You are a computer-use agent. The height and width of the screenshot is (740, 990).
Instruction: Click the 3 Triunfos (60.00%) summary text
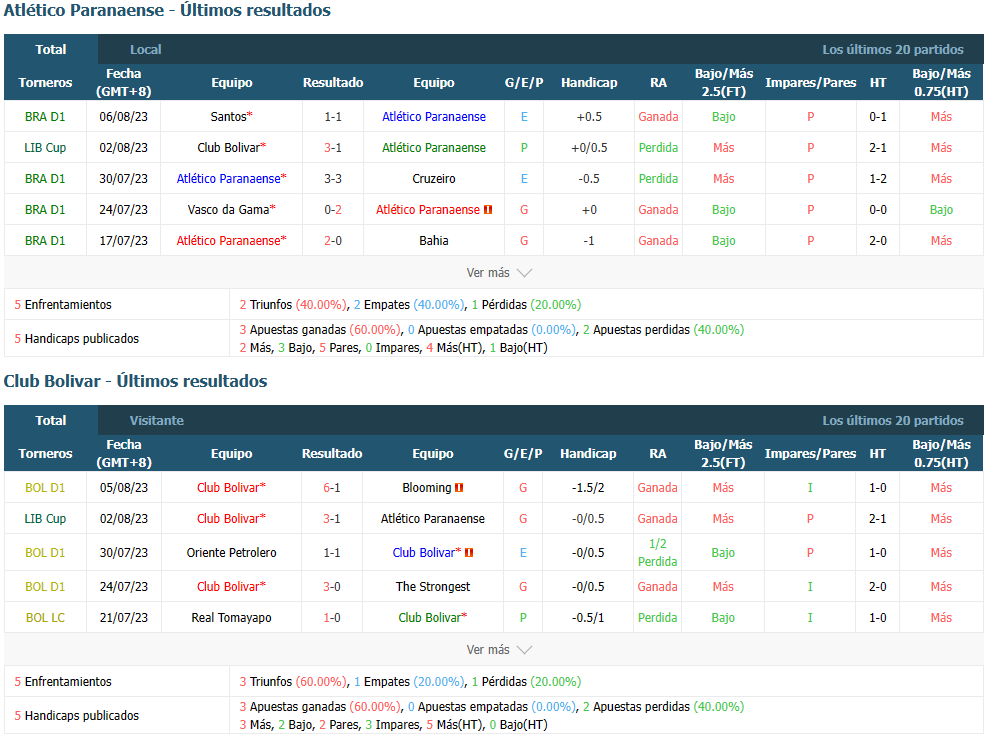point(293,681)
